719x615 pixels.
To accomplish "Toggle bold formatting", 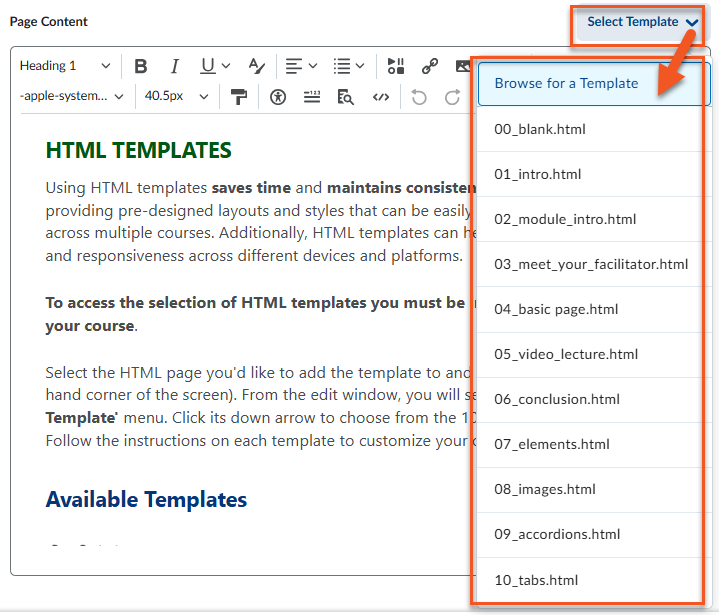I will coord(141,66).
